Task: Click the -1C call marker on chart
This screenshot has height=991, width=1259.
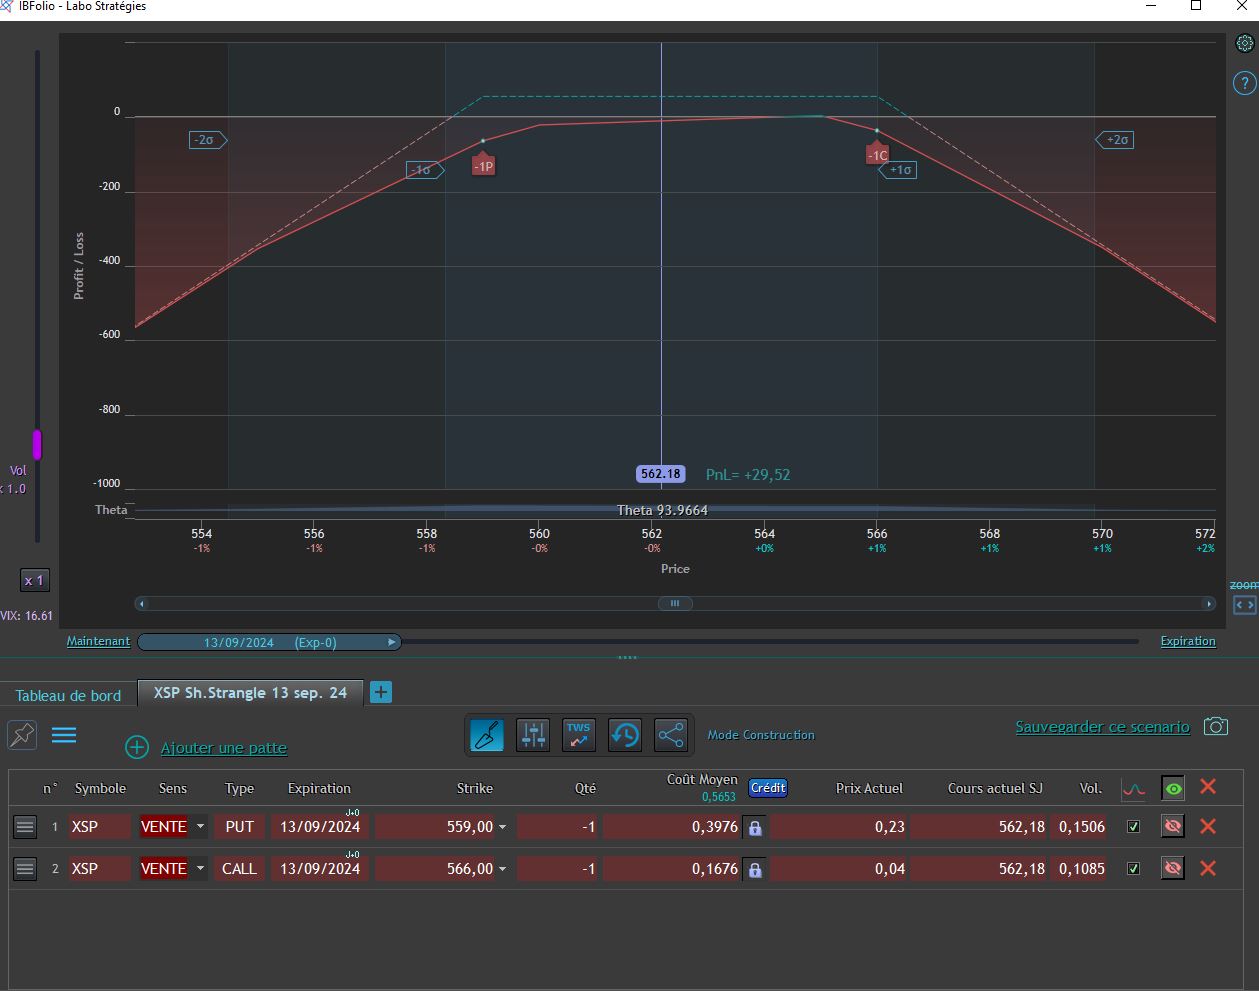Action: coord(877,153)
